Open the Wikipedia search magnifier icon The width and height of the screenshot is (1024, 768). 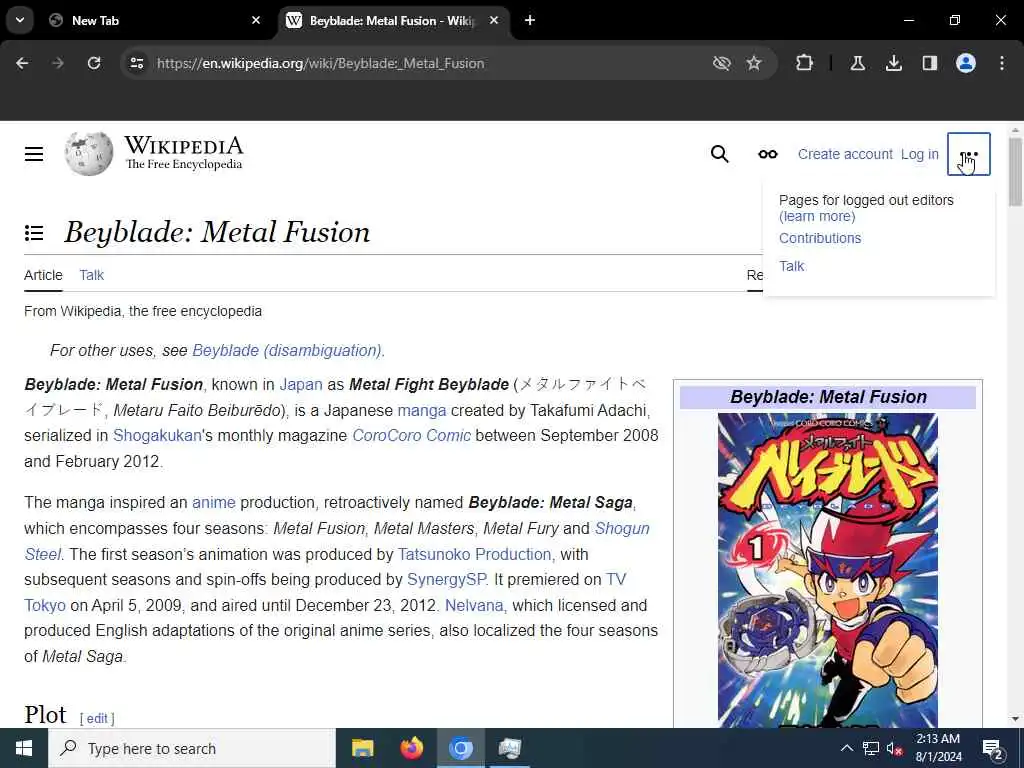(720, 154)
